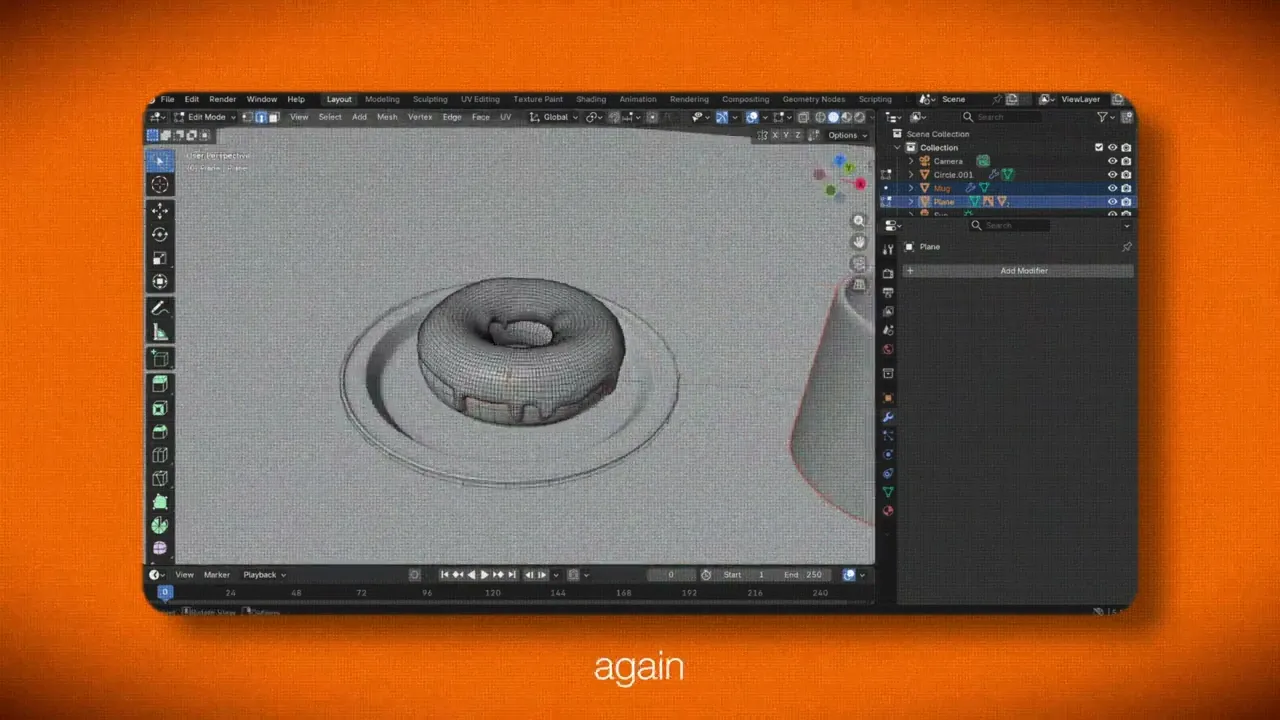This screenshot has width=1280, height=720.
Task: Expand the Camera tree item
Action: 911,161
